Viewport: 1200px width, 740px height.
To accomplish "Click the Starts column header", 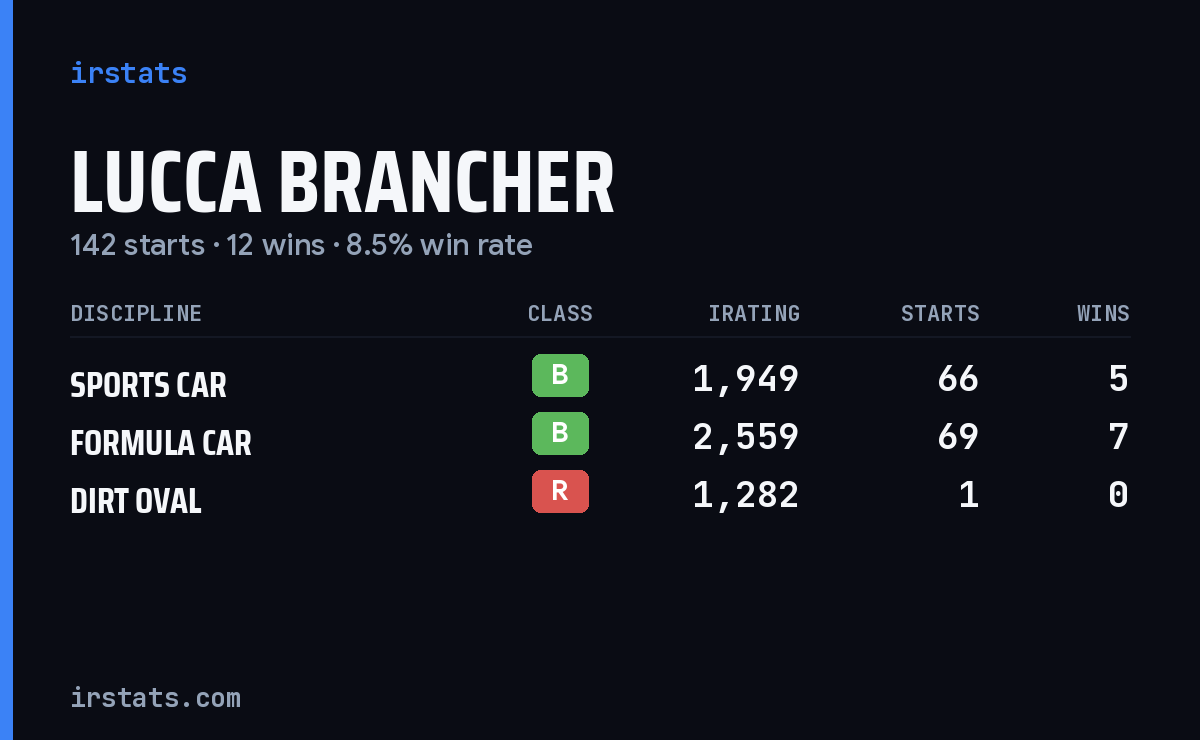I will (x=940, y=313).
